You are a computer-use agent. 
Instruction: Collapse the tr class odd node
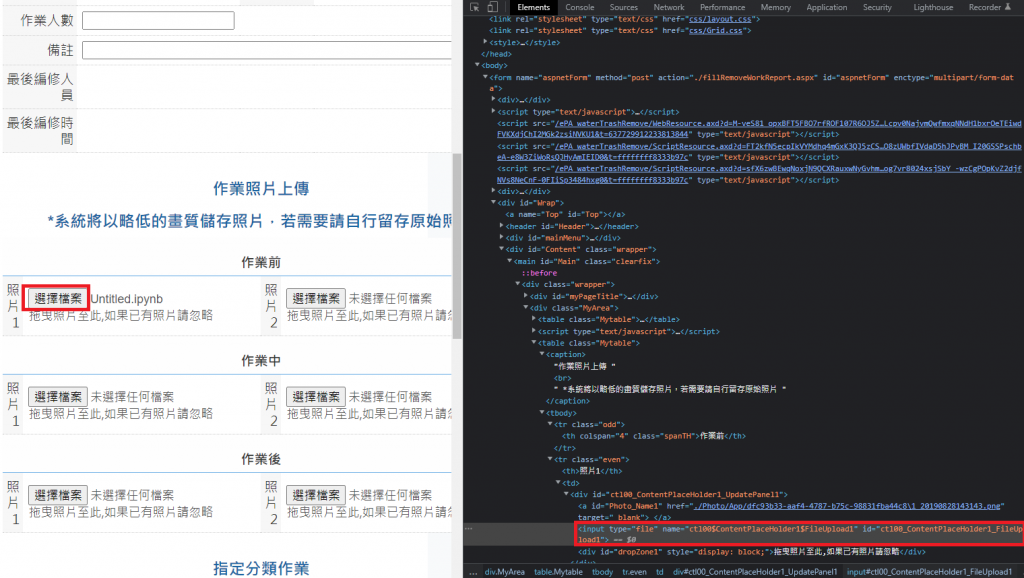(x=549, y=425)
